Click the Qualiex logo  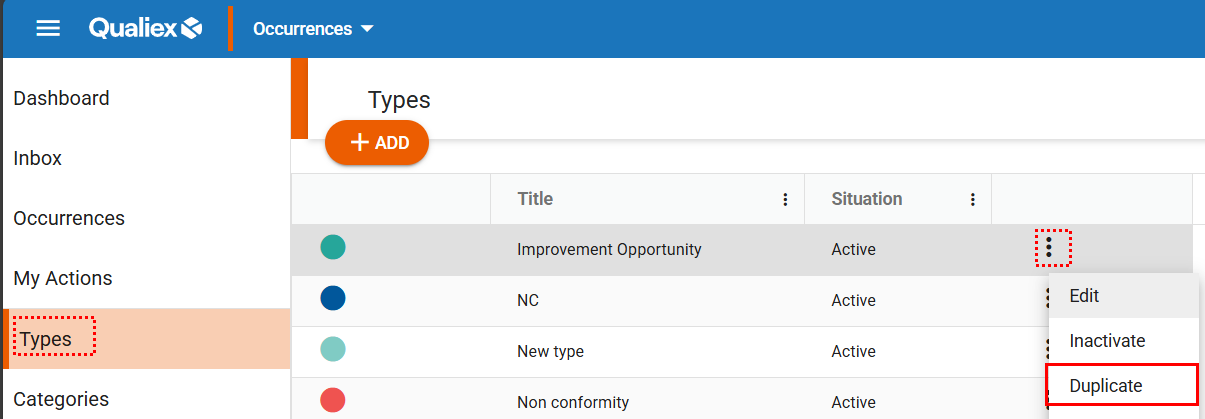coord(146,28)
